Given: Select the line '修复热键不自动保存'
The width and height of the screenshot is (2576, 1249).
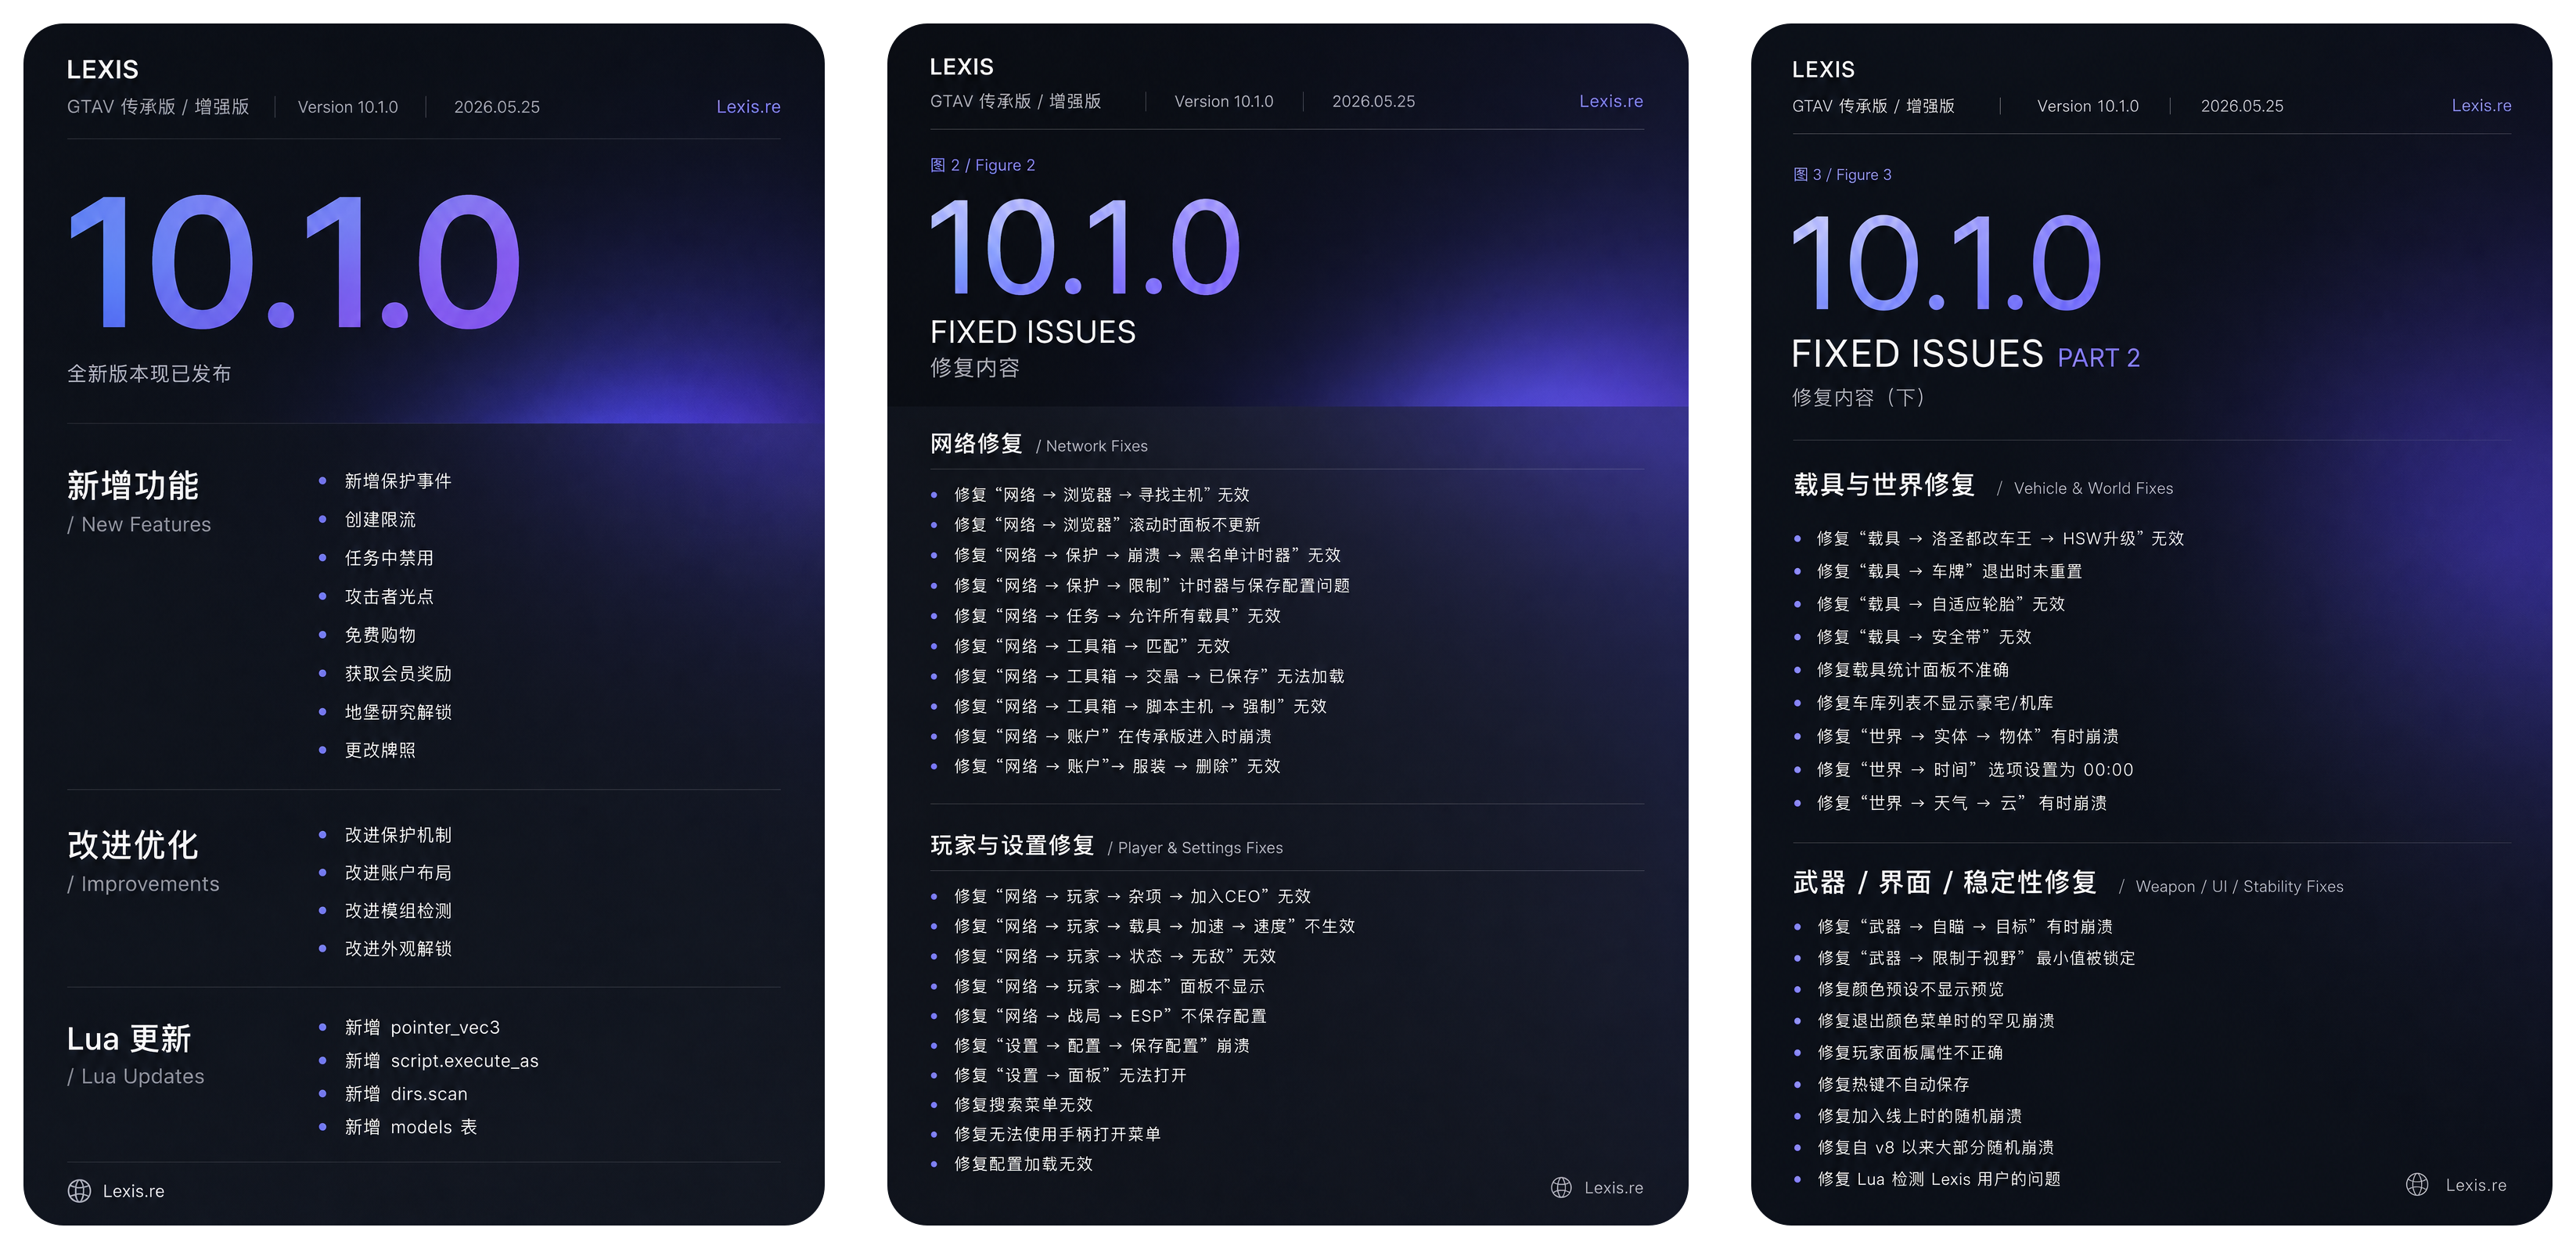Looking at the screenshot, I should point(1893,1084).
